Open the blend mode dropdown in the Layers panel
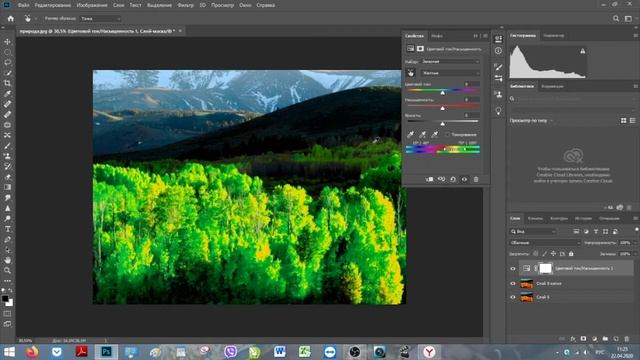The height and width of the screenshot is (360, 640). click(544, 242)
